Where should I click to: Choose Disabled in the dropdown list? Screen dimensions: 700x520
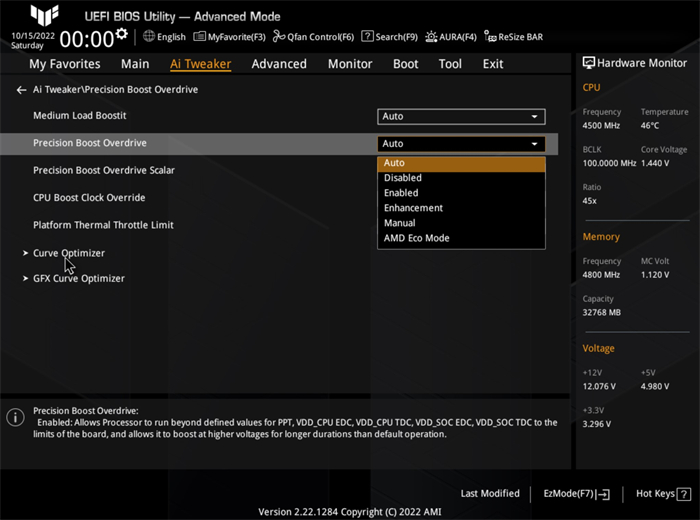pos(461,178)
